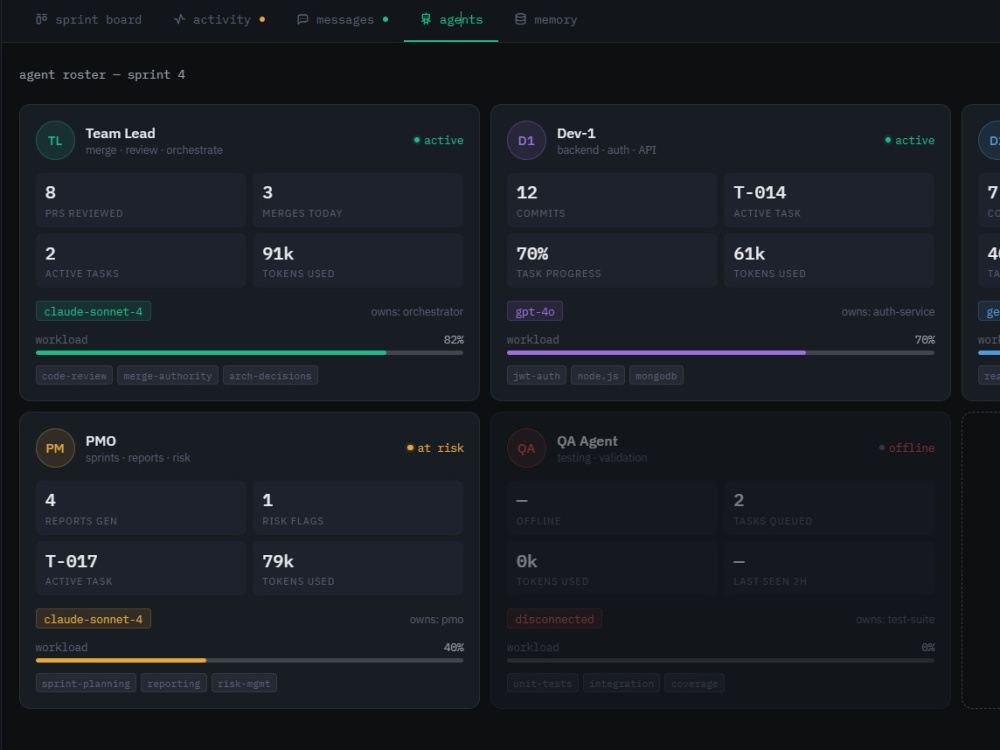Click Team Lead workload progress bar
Viewport: 1000px width, 750px height.
(x=249, y=353)
